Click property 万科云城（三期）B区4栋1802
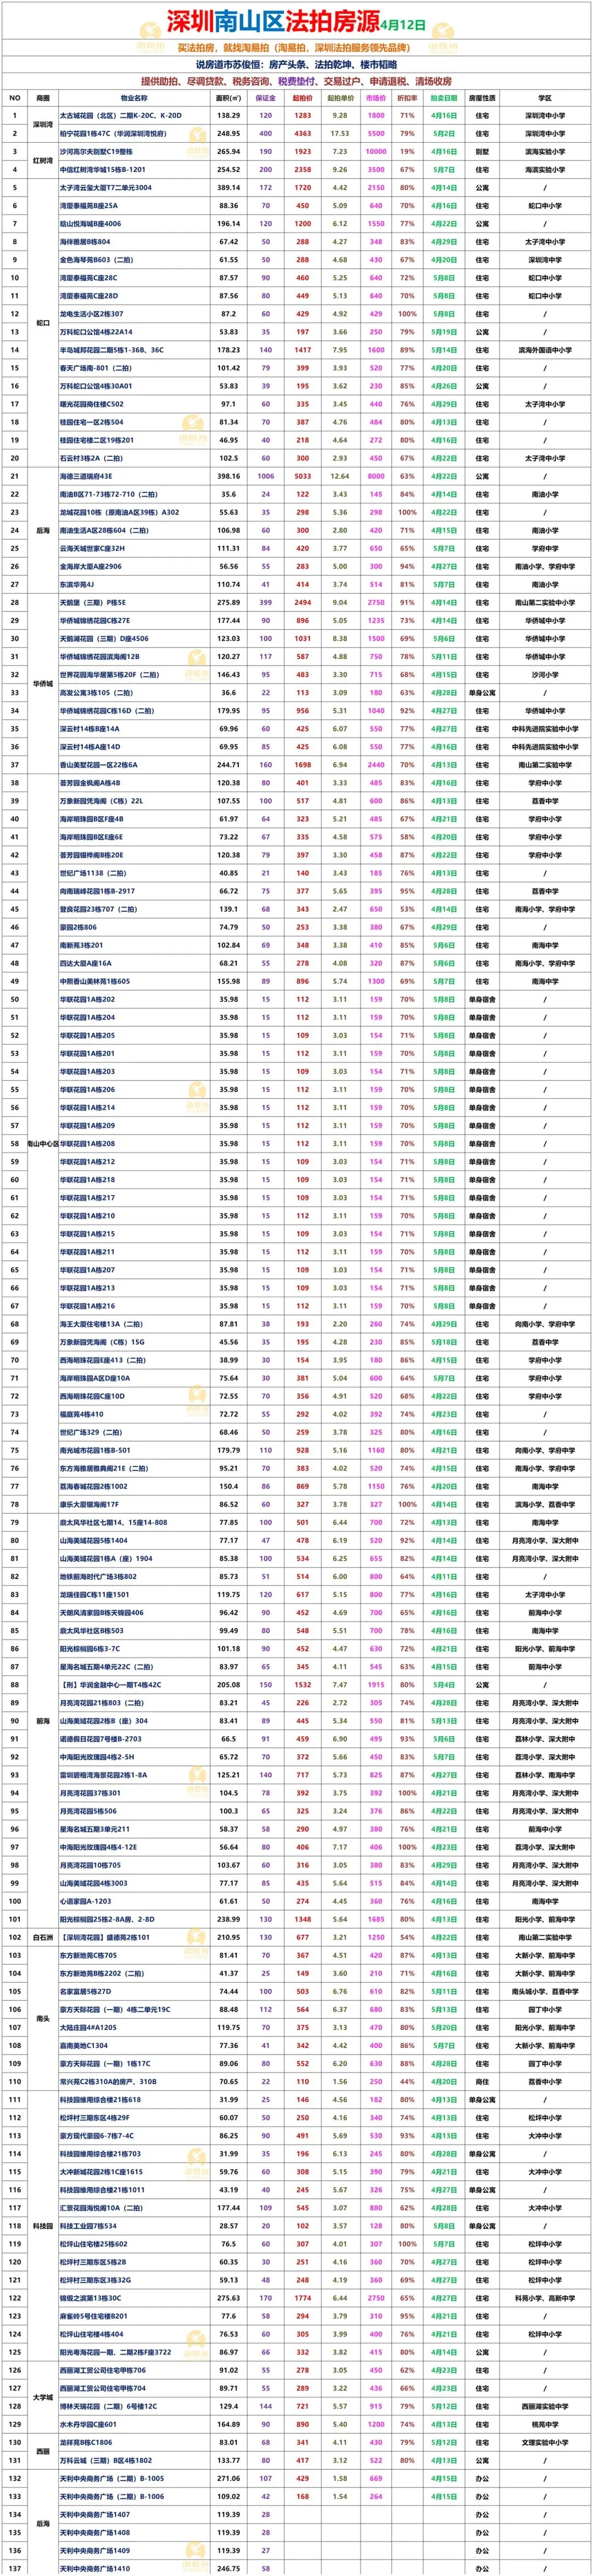593x2576 pixels. tap(106, 2460)
